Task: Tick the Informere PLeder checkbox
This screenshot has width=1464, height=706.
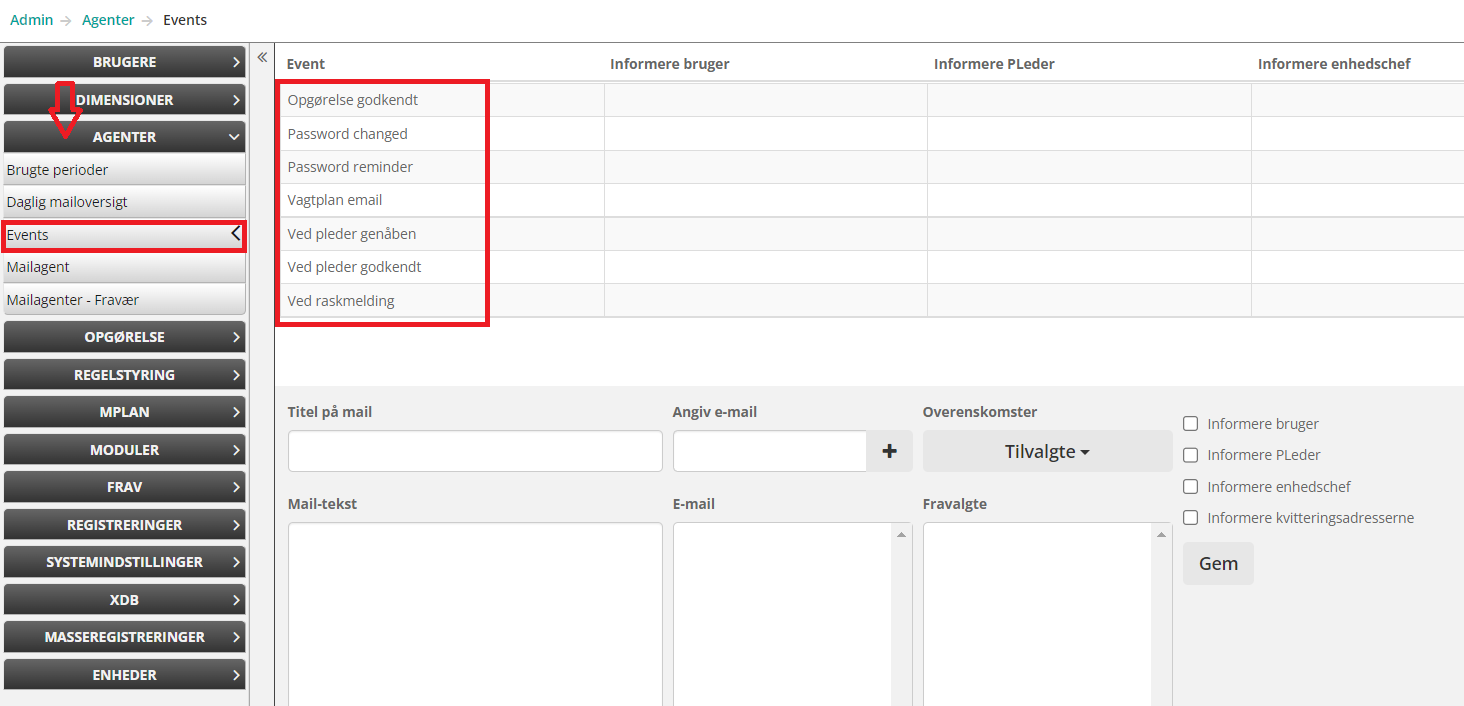Action: click(x=1190, y=455)
